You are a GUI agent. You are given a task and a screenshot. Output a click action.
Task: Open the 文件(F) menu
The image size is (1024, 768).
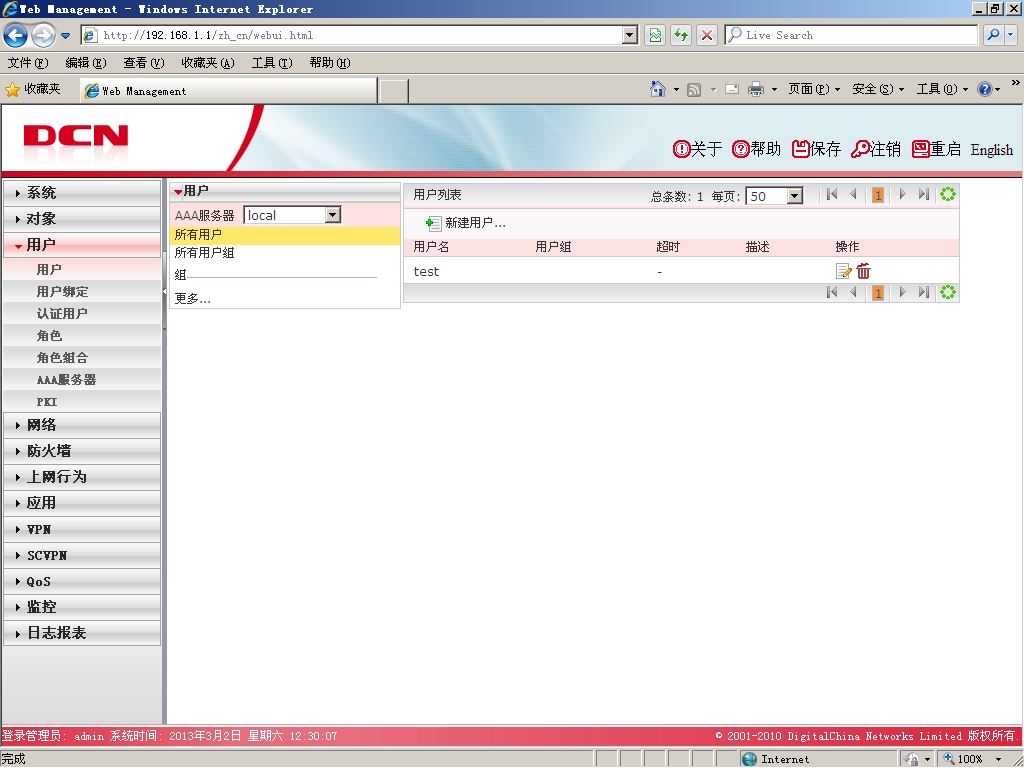(28, 63)
